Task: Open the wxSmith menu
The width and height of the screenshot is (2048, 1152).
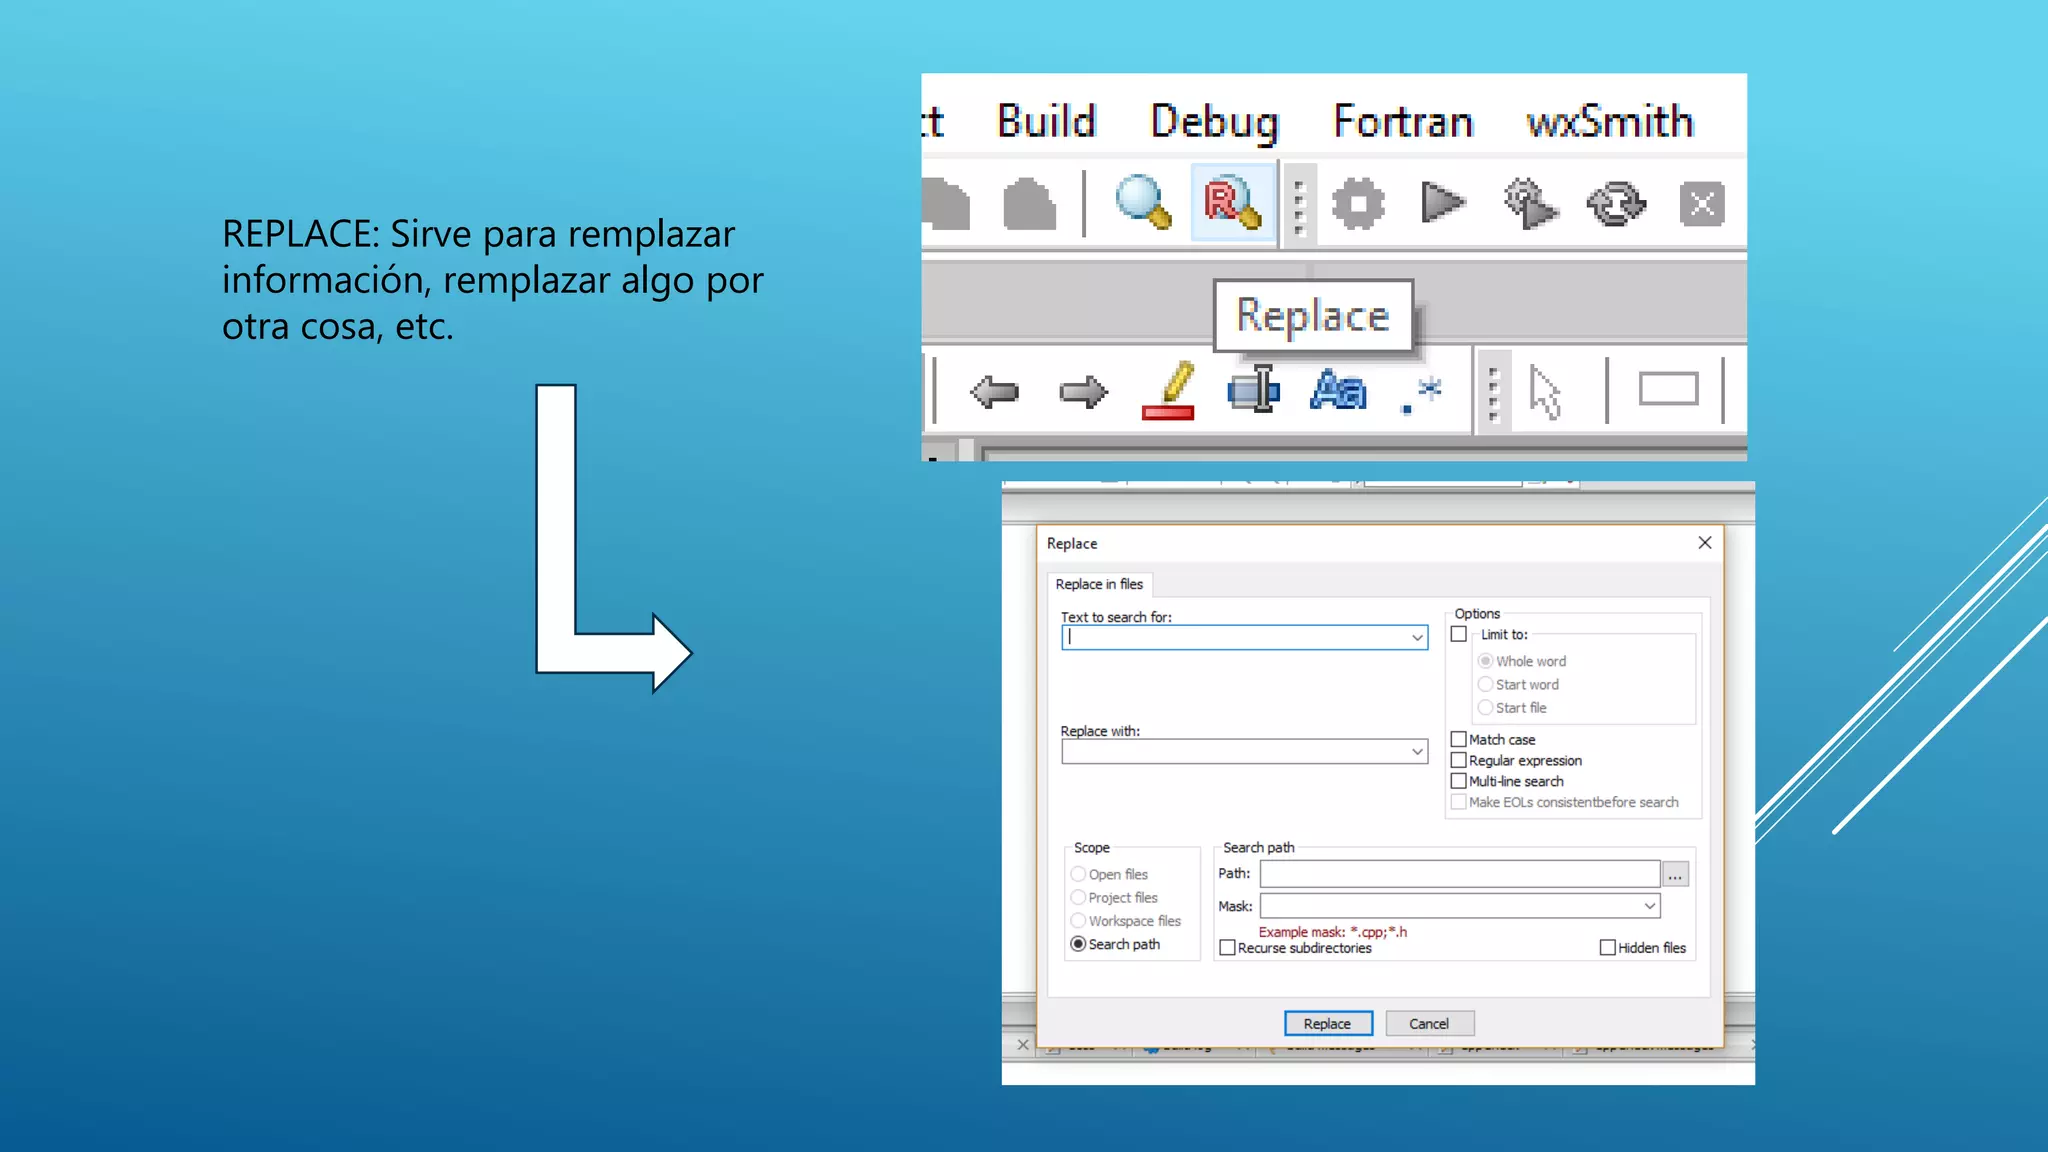Action: (1609, 121)
